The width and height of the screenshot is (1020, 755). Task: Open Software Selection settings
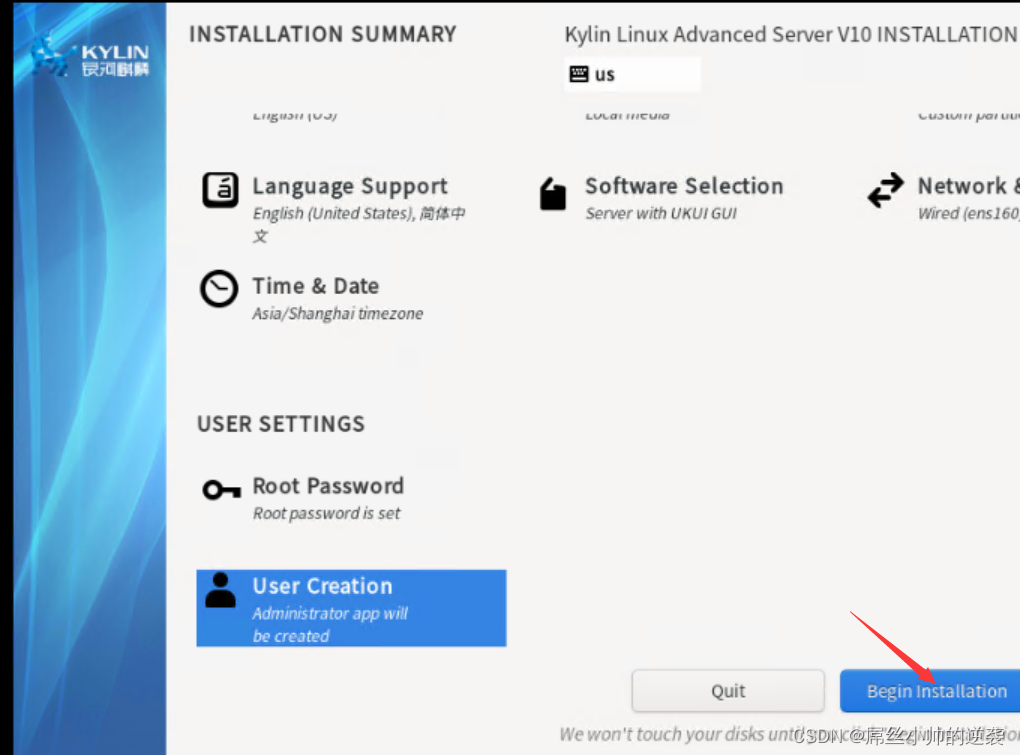(x=684, y=187)
